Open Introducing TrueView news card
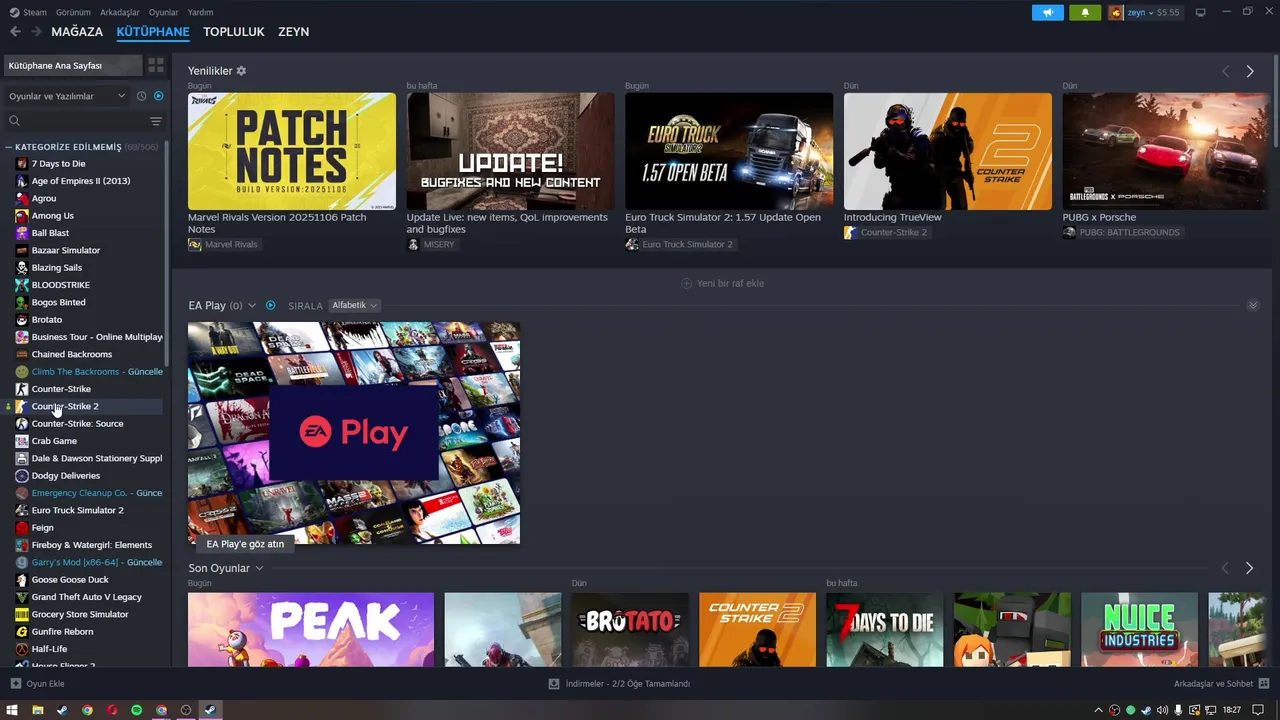This screenshot has height=720, width=1280. coord(947,151)
